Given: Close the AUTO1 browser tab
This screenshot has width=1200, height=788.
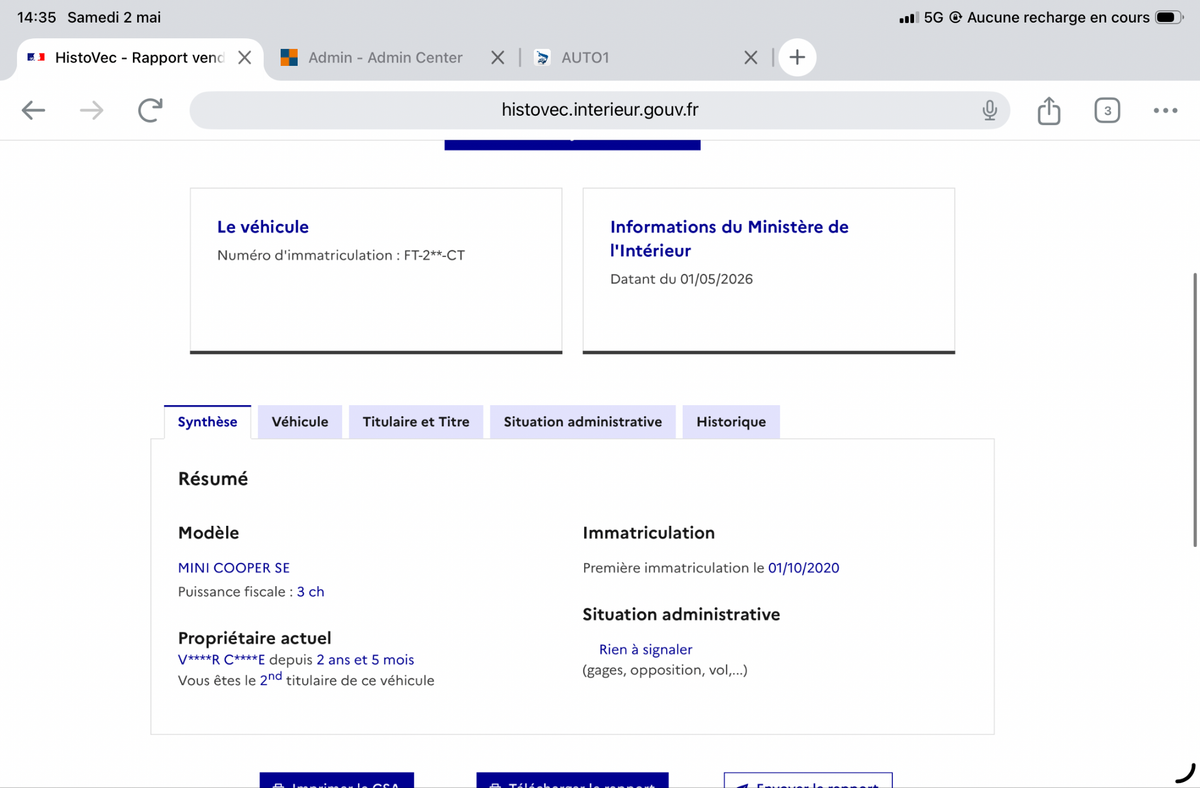Looking at the screenshot, I should pyautogui.click(x=751, y=57).
